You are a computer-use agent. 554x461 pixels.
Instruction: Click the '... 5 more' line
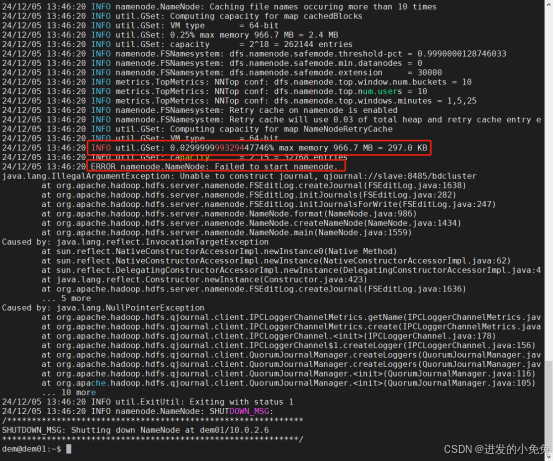66,299
